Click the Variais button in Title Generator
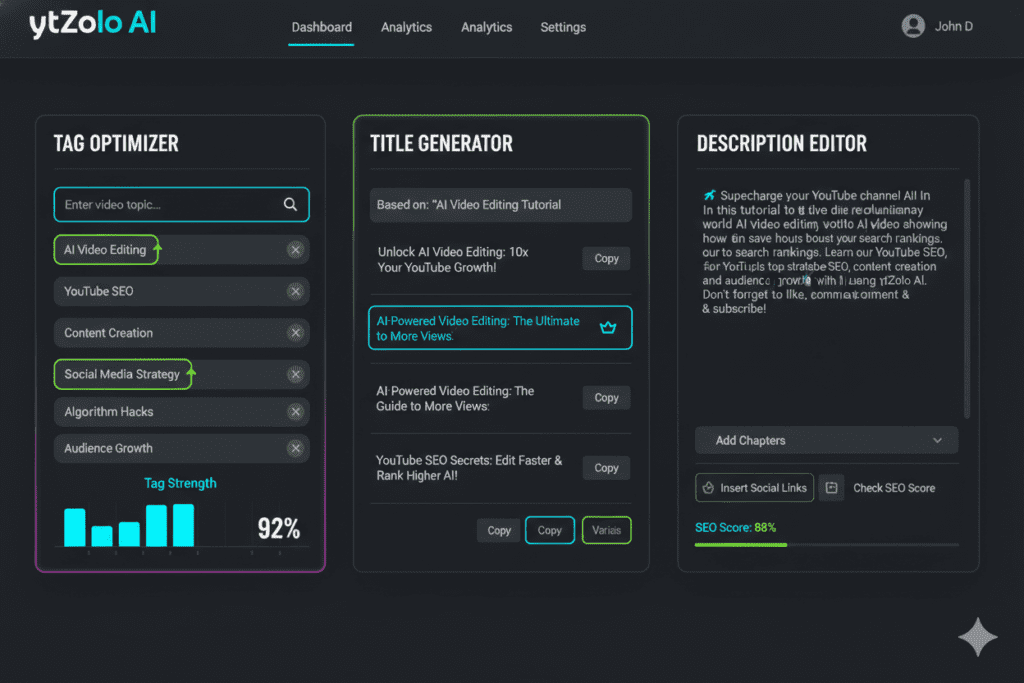This screenshot has width=1024, height=683. coord(606,530)
